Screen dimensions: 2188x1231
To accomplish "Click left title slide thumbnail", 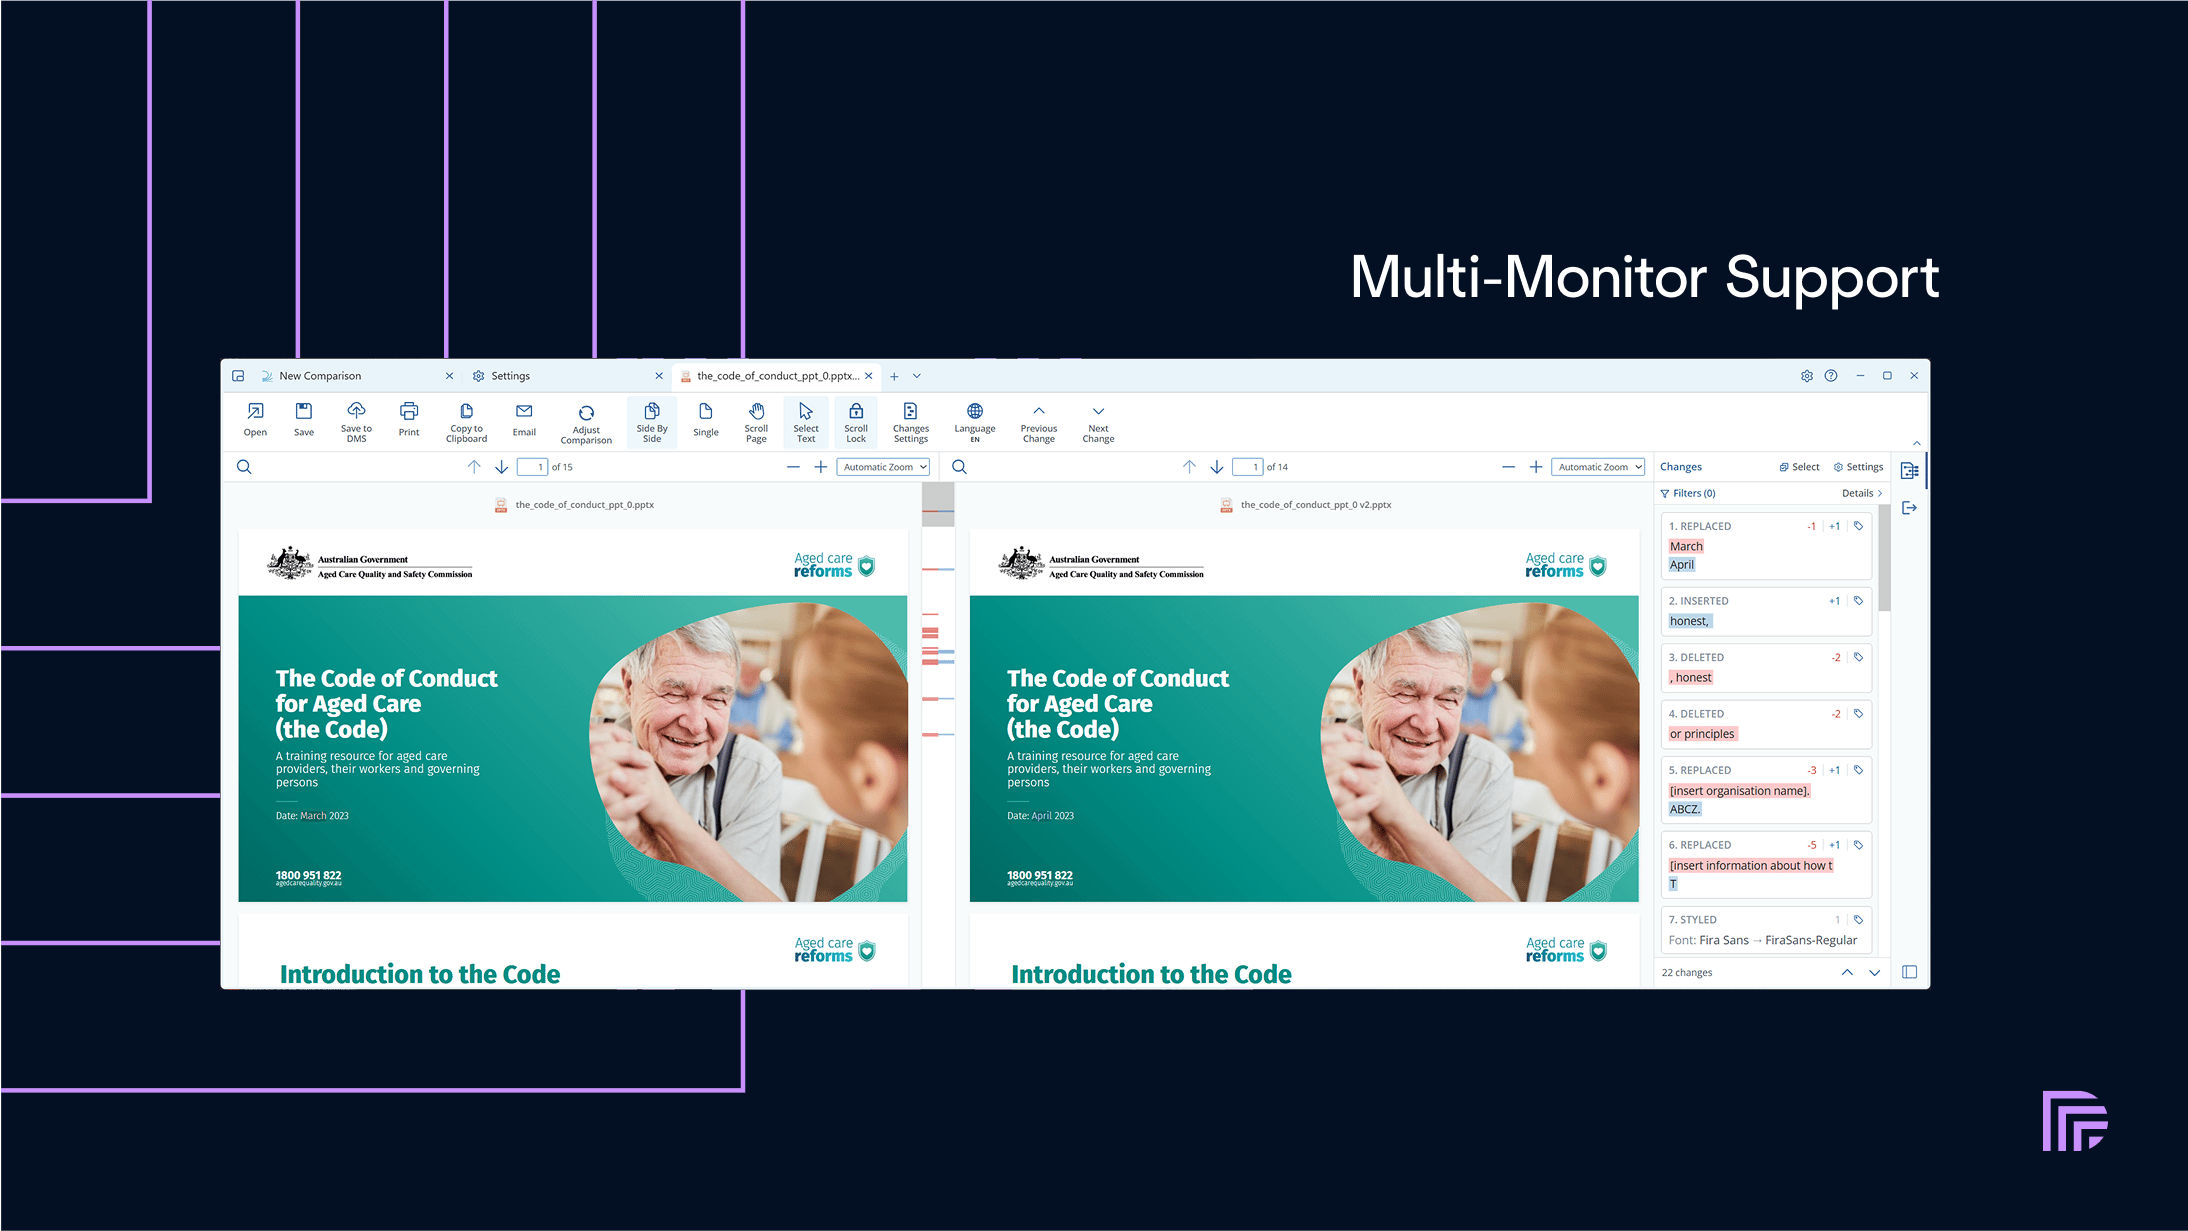I will [x=573, y=715].
